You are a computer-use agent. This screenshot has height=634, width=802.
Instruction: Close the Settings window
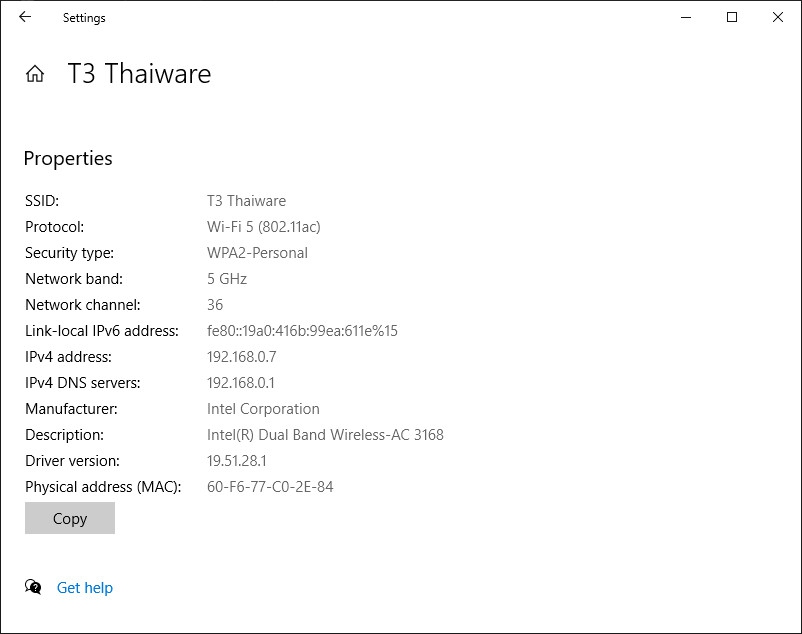pos(778,17)
